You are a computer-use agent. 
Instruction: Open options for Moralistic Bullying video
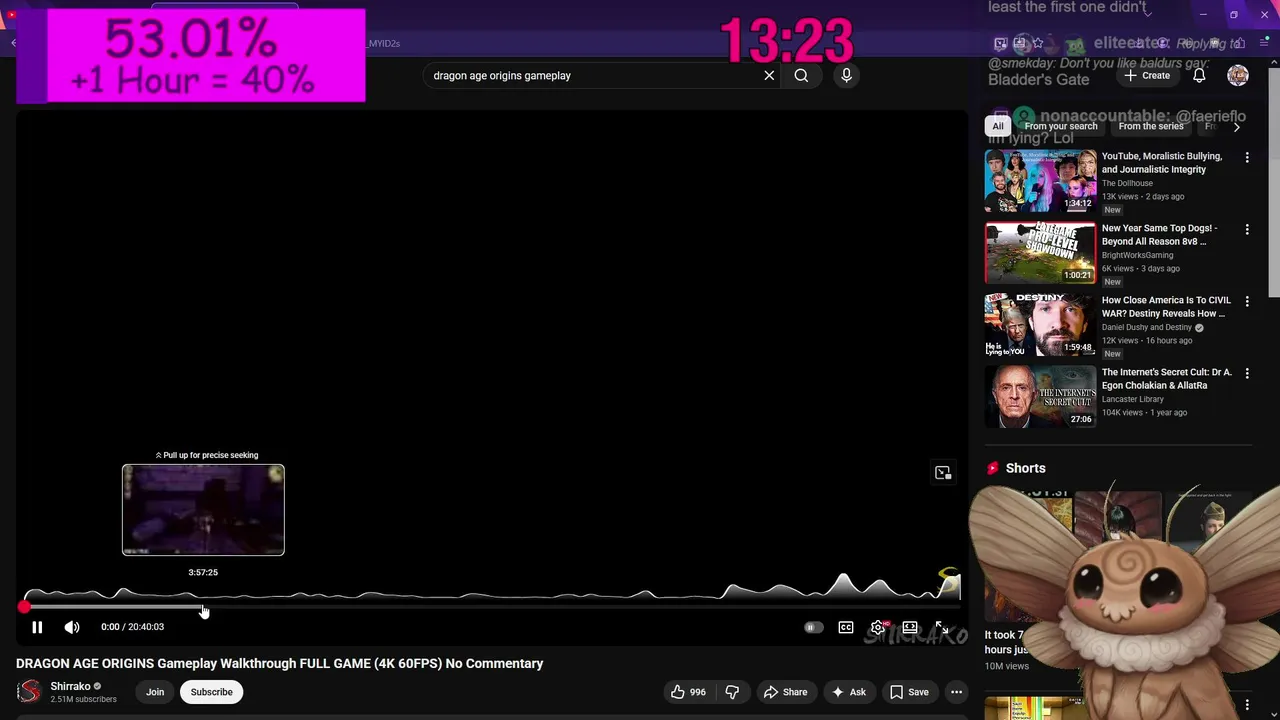[1247, 158]
